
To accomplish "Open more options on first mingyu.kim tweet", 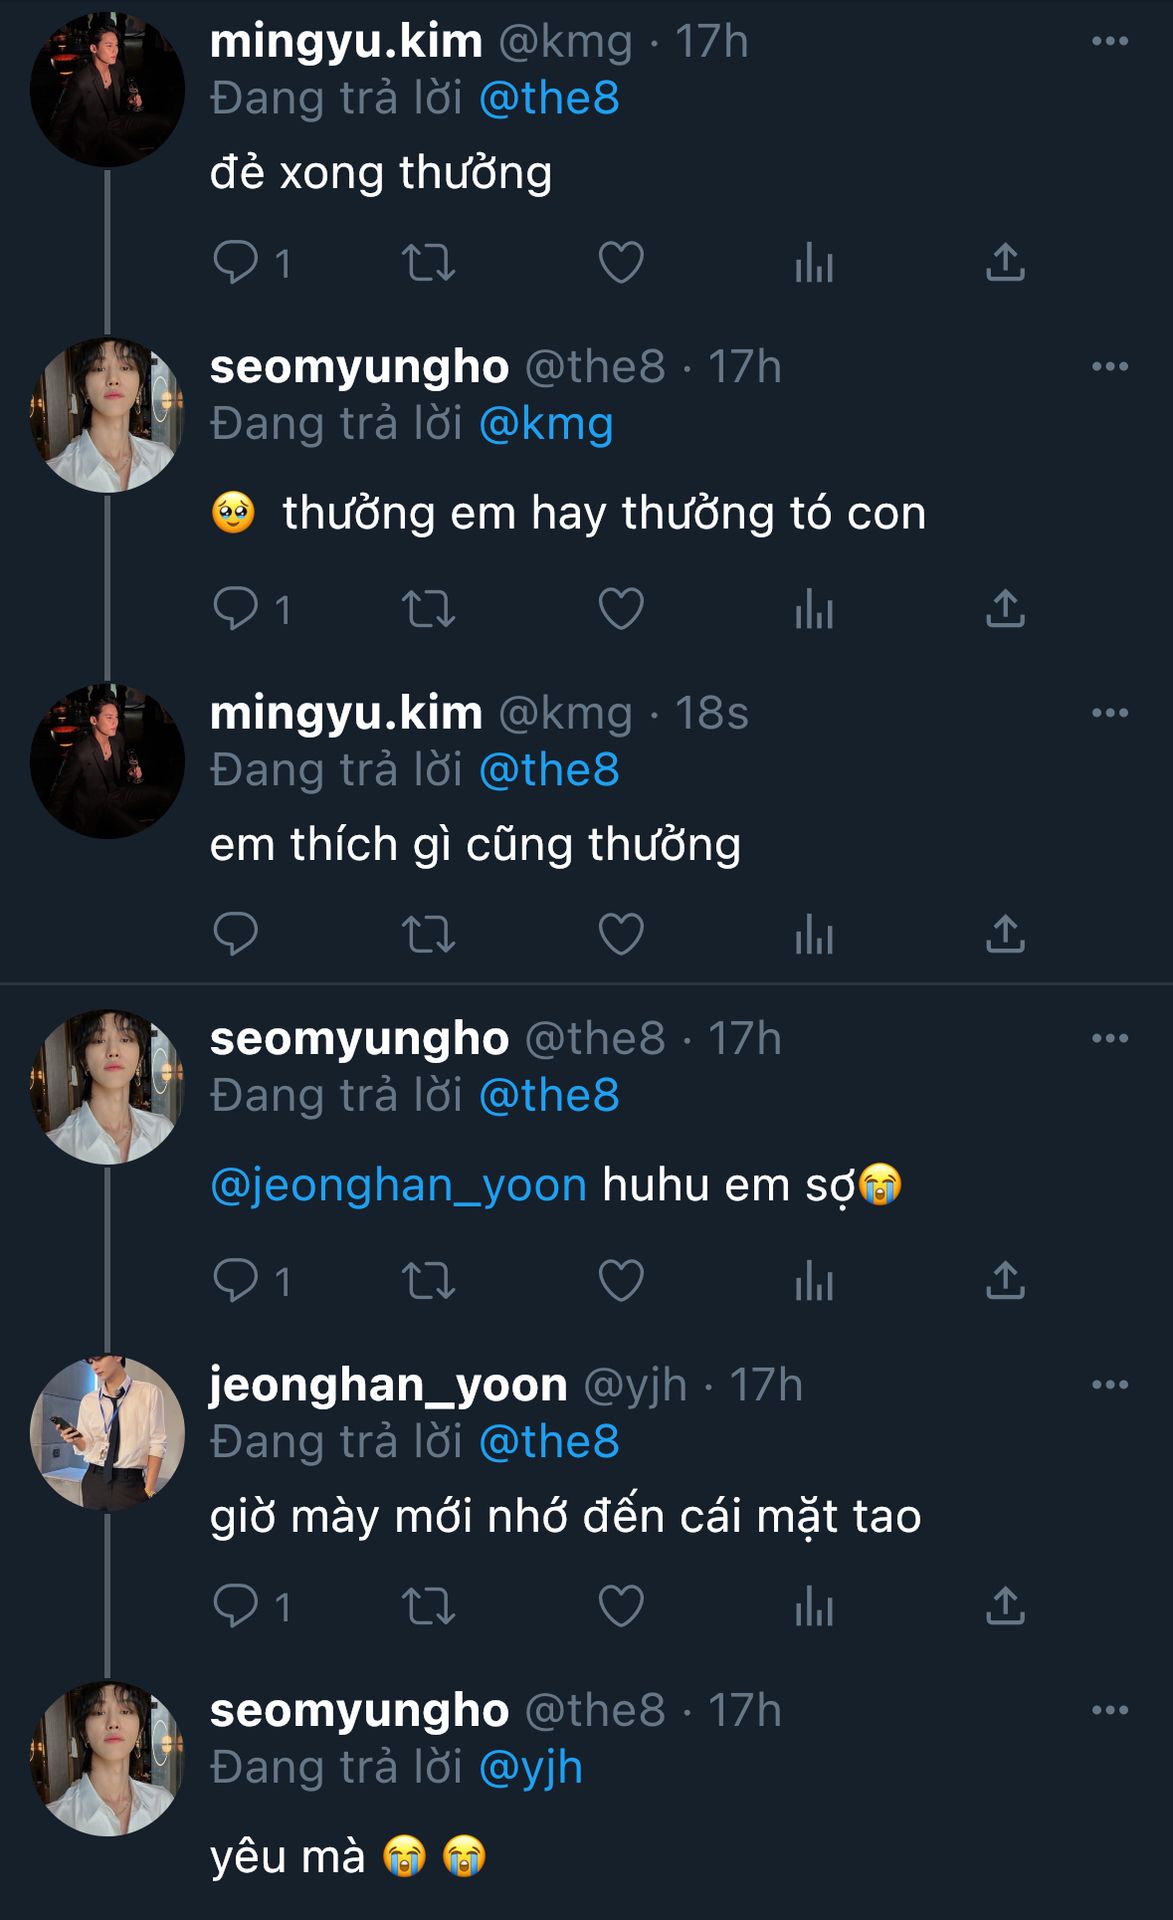I will tap(1109, 41).
